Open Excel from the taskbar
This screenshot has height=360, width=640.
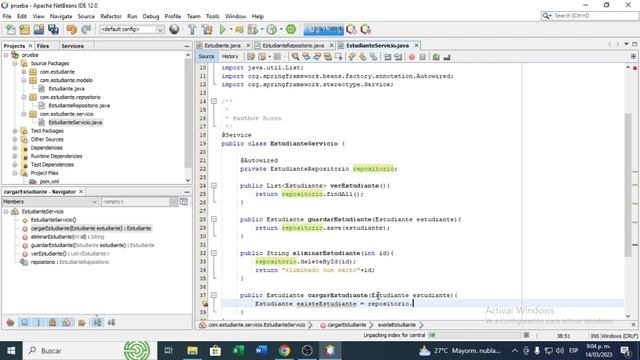tap(238, 350)
